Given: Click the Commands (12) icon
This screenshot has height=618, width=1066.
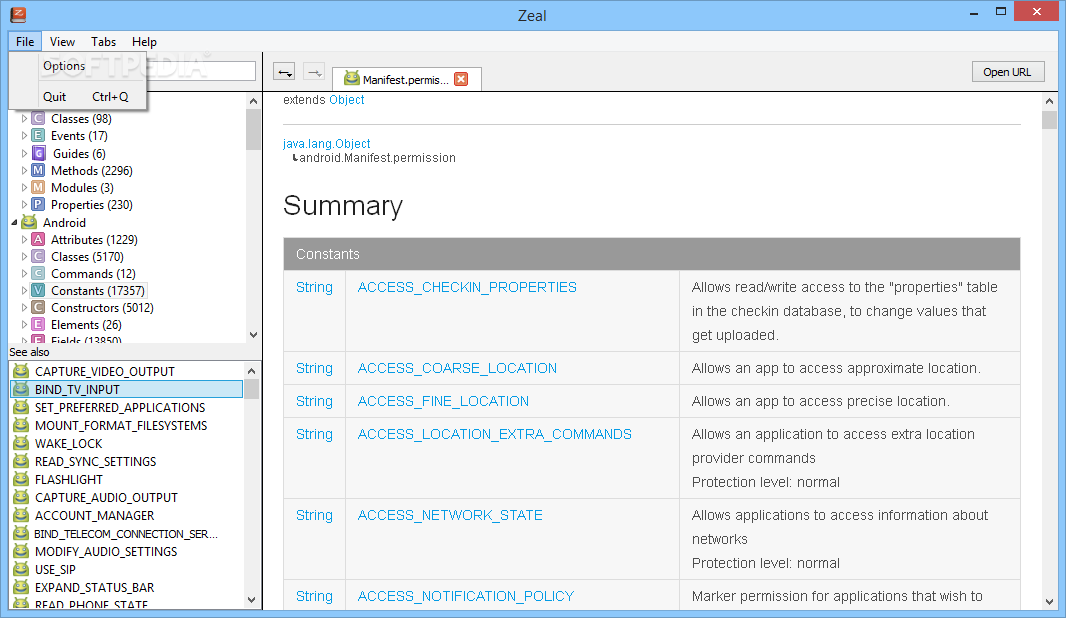Looking at the screenshot, I should coord(39,273).
